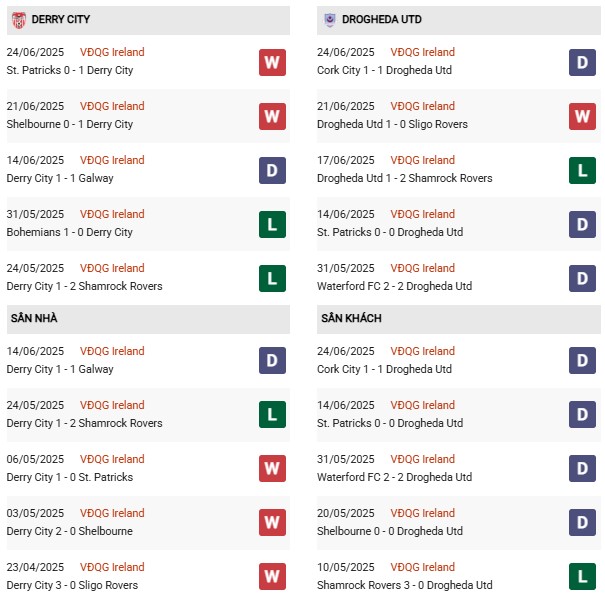
Task: Open VĐQG Ireland link dated 23/04/2025
Action: pyautogui.click(x=112, y=567)
